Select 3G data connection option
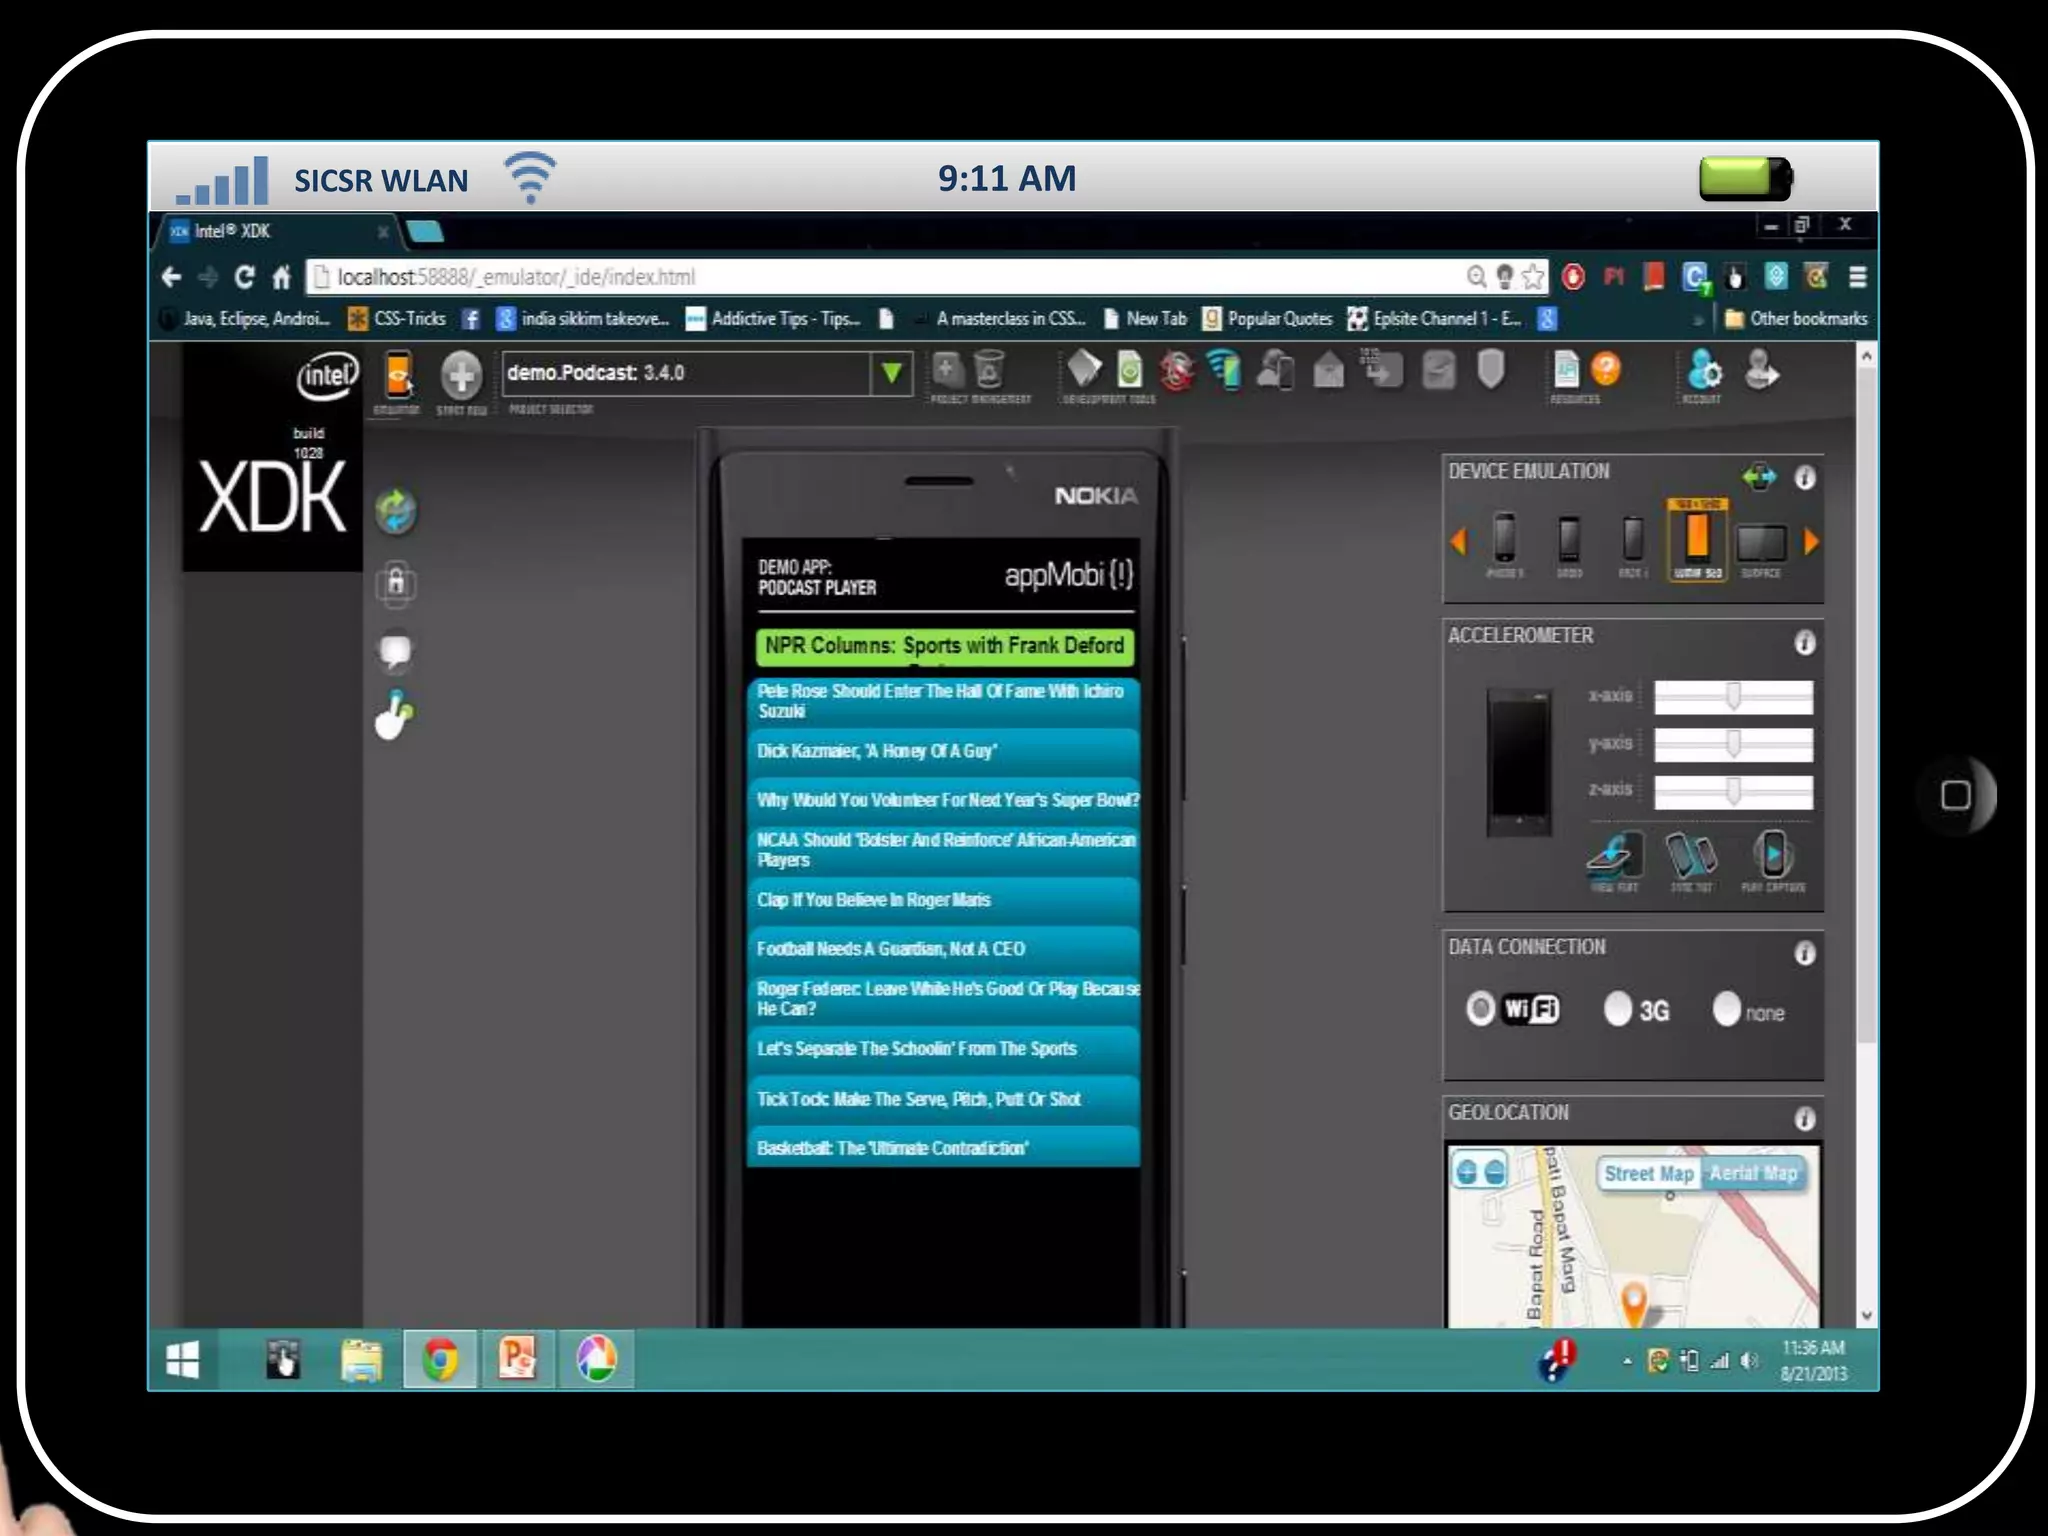The image size is (2048, 1536). click(x=1617, y=1009)
